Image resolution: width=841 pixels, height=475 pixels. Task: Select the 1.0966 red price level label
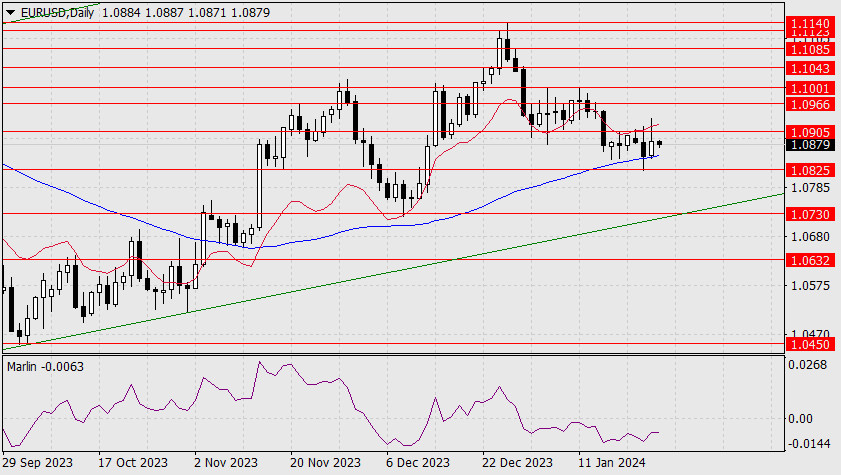(x=810, y=104)
